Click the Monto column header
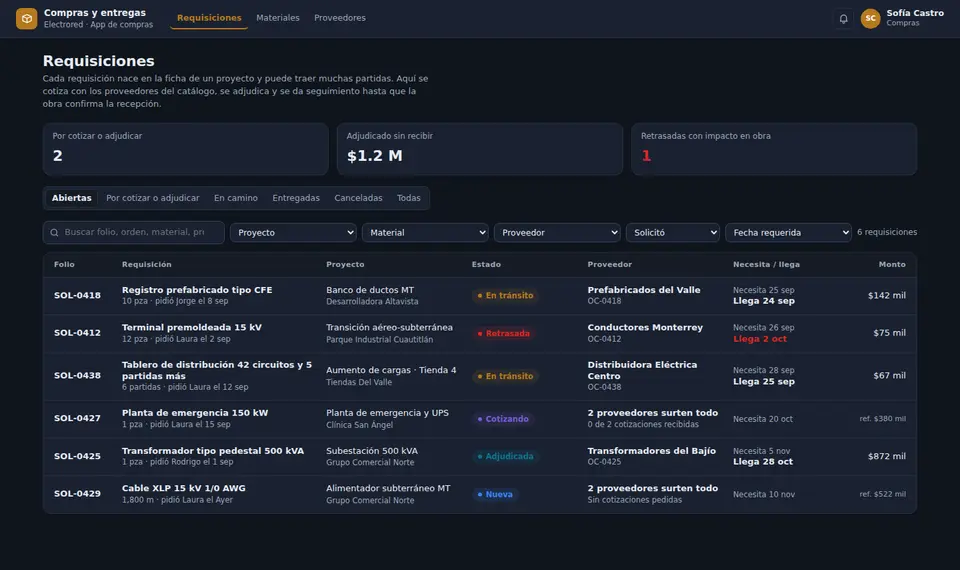 [x=892, y=264]
